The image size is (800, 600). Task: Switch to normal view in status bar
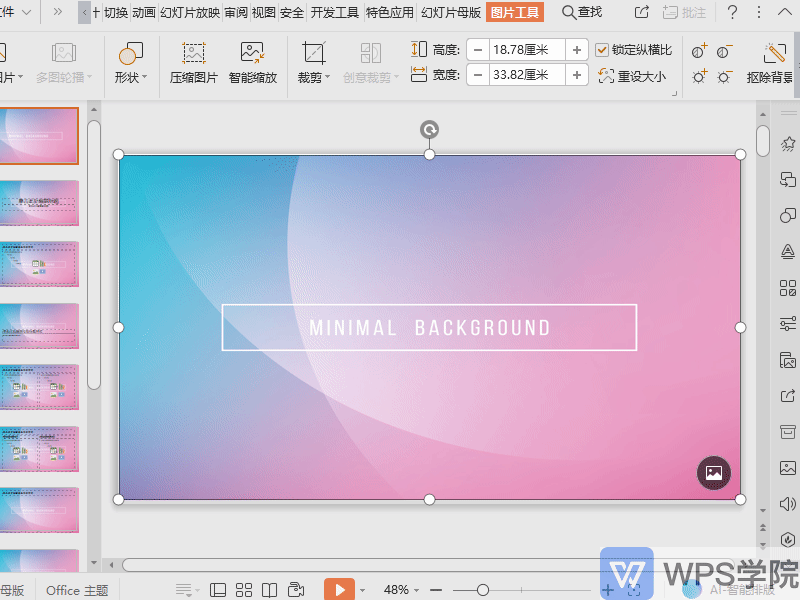218,590
